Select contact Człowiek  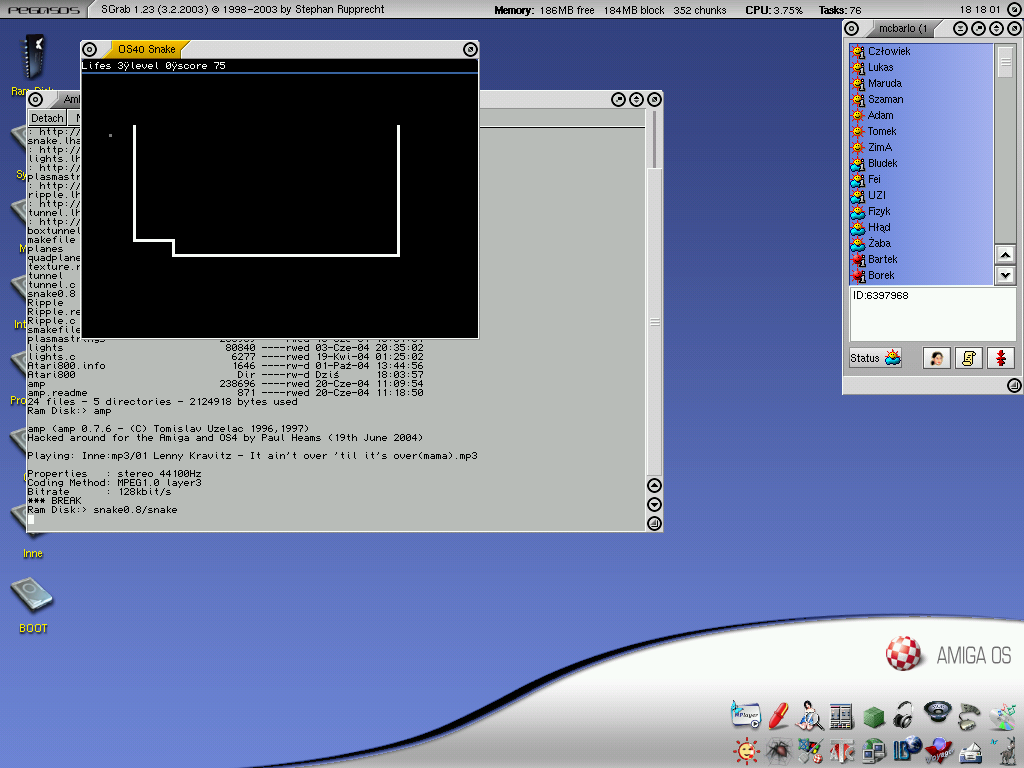tap(921, 52)
